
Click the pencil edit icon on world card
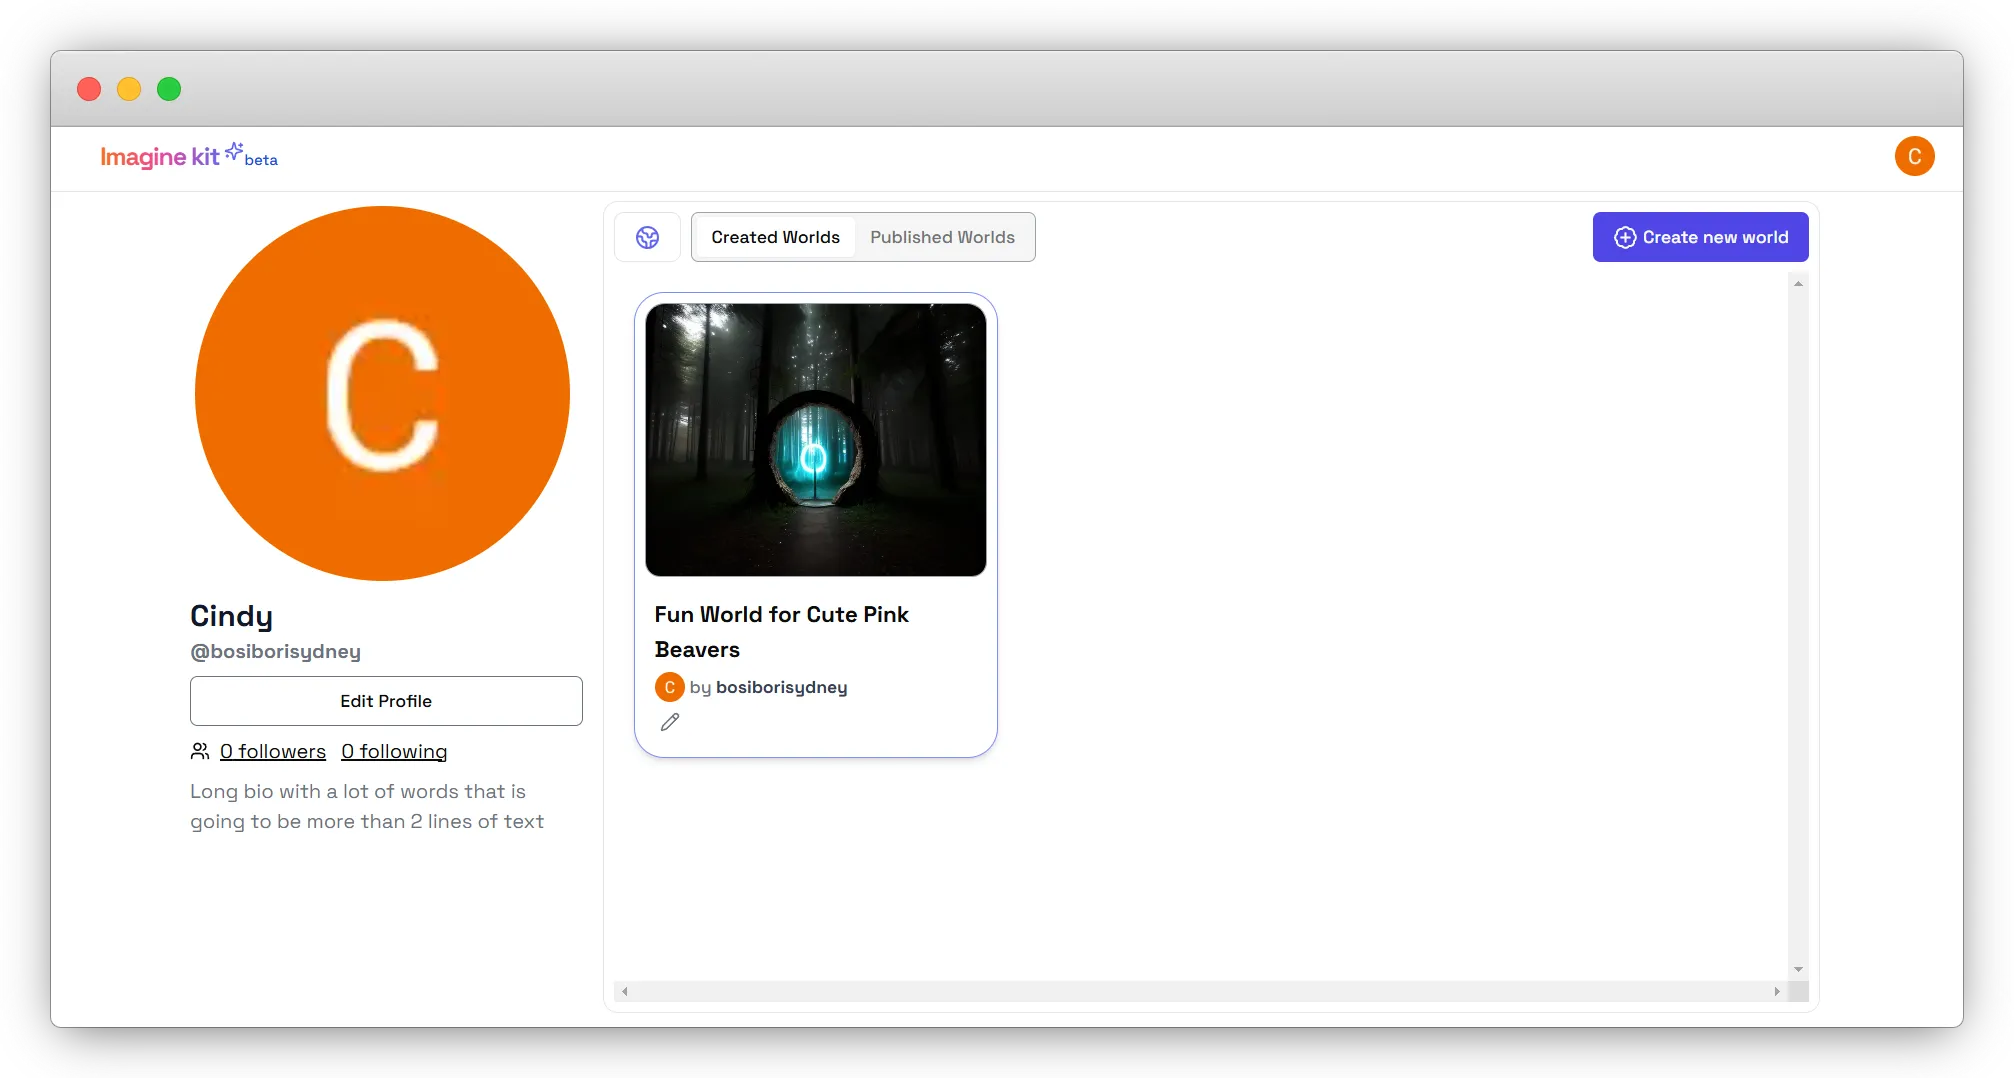pos(670,722)
